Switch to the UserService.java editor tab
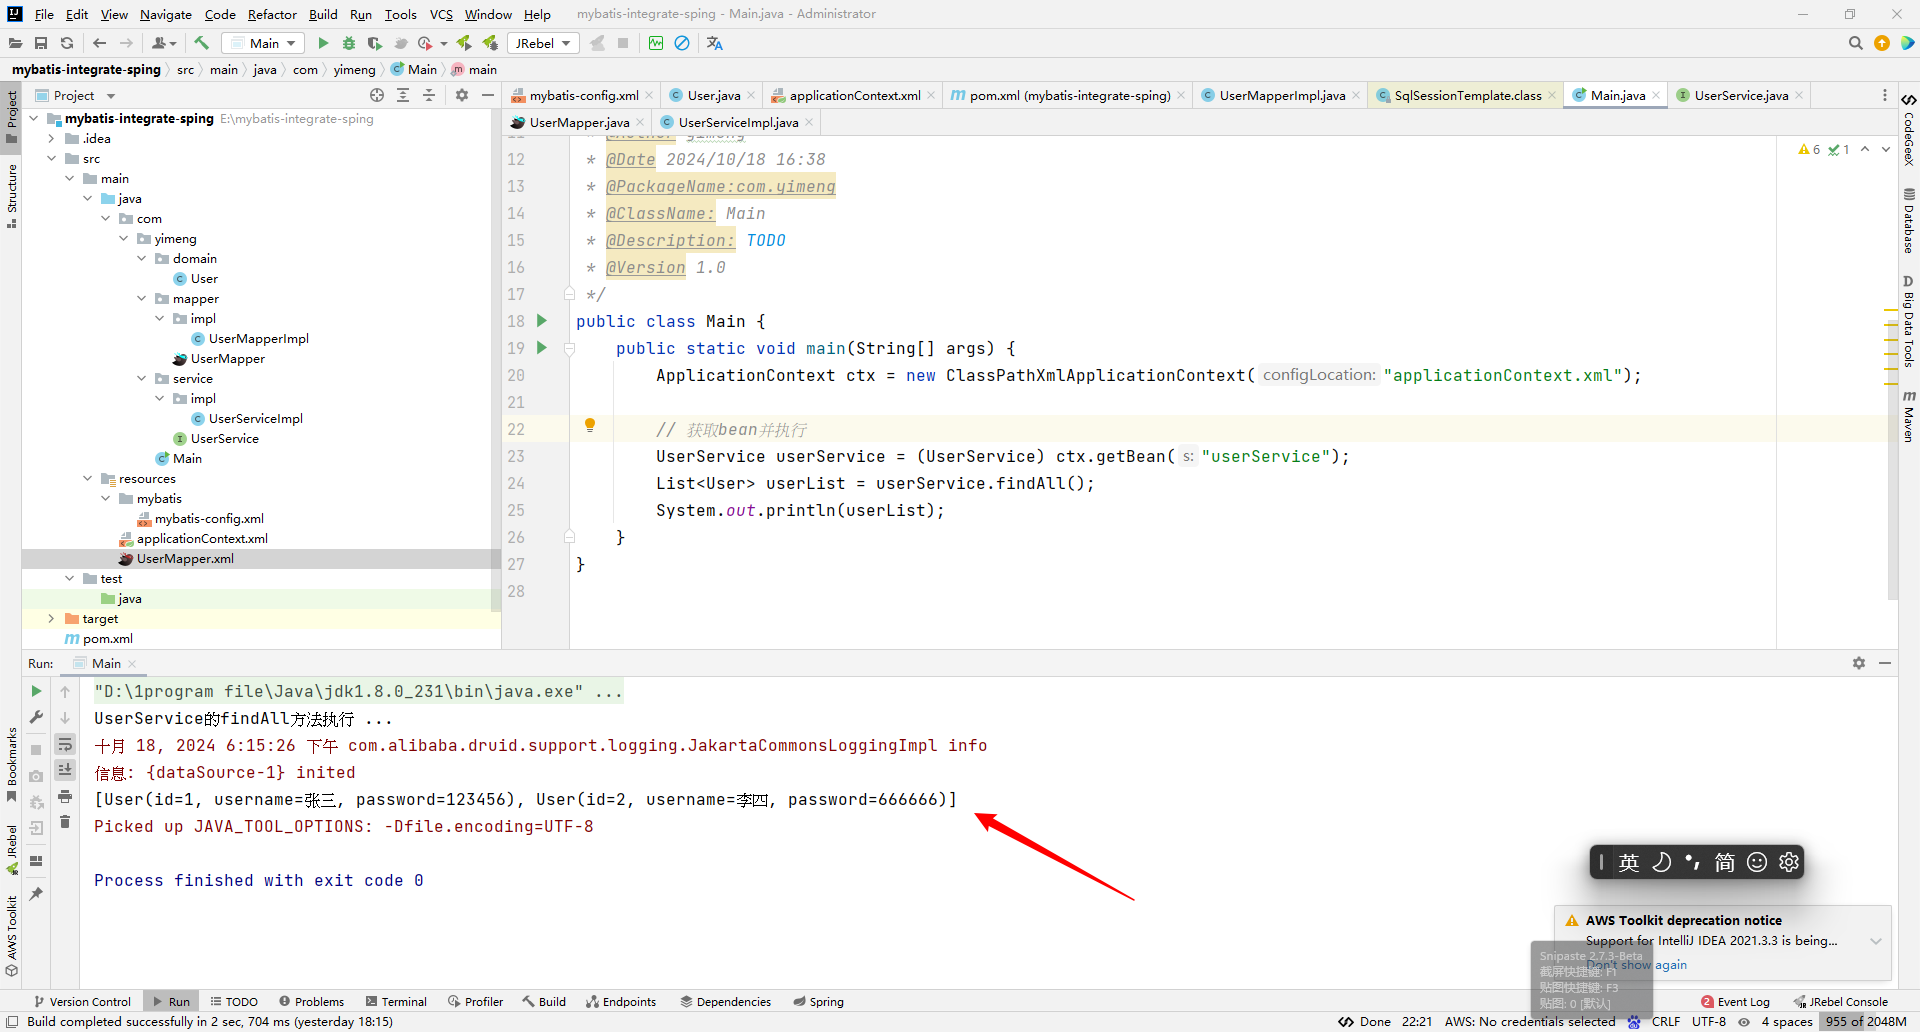The width and height of the screenshot is (1920, 1032). pyautogui.click(x=1740, y=95)
